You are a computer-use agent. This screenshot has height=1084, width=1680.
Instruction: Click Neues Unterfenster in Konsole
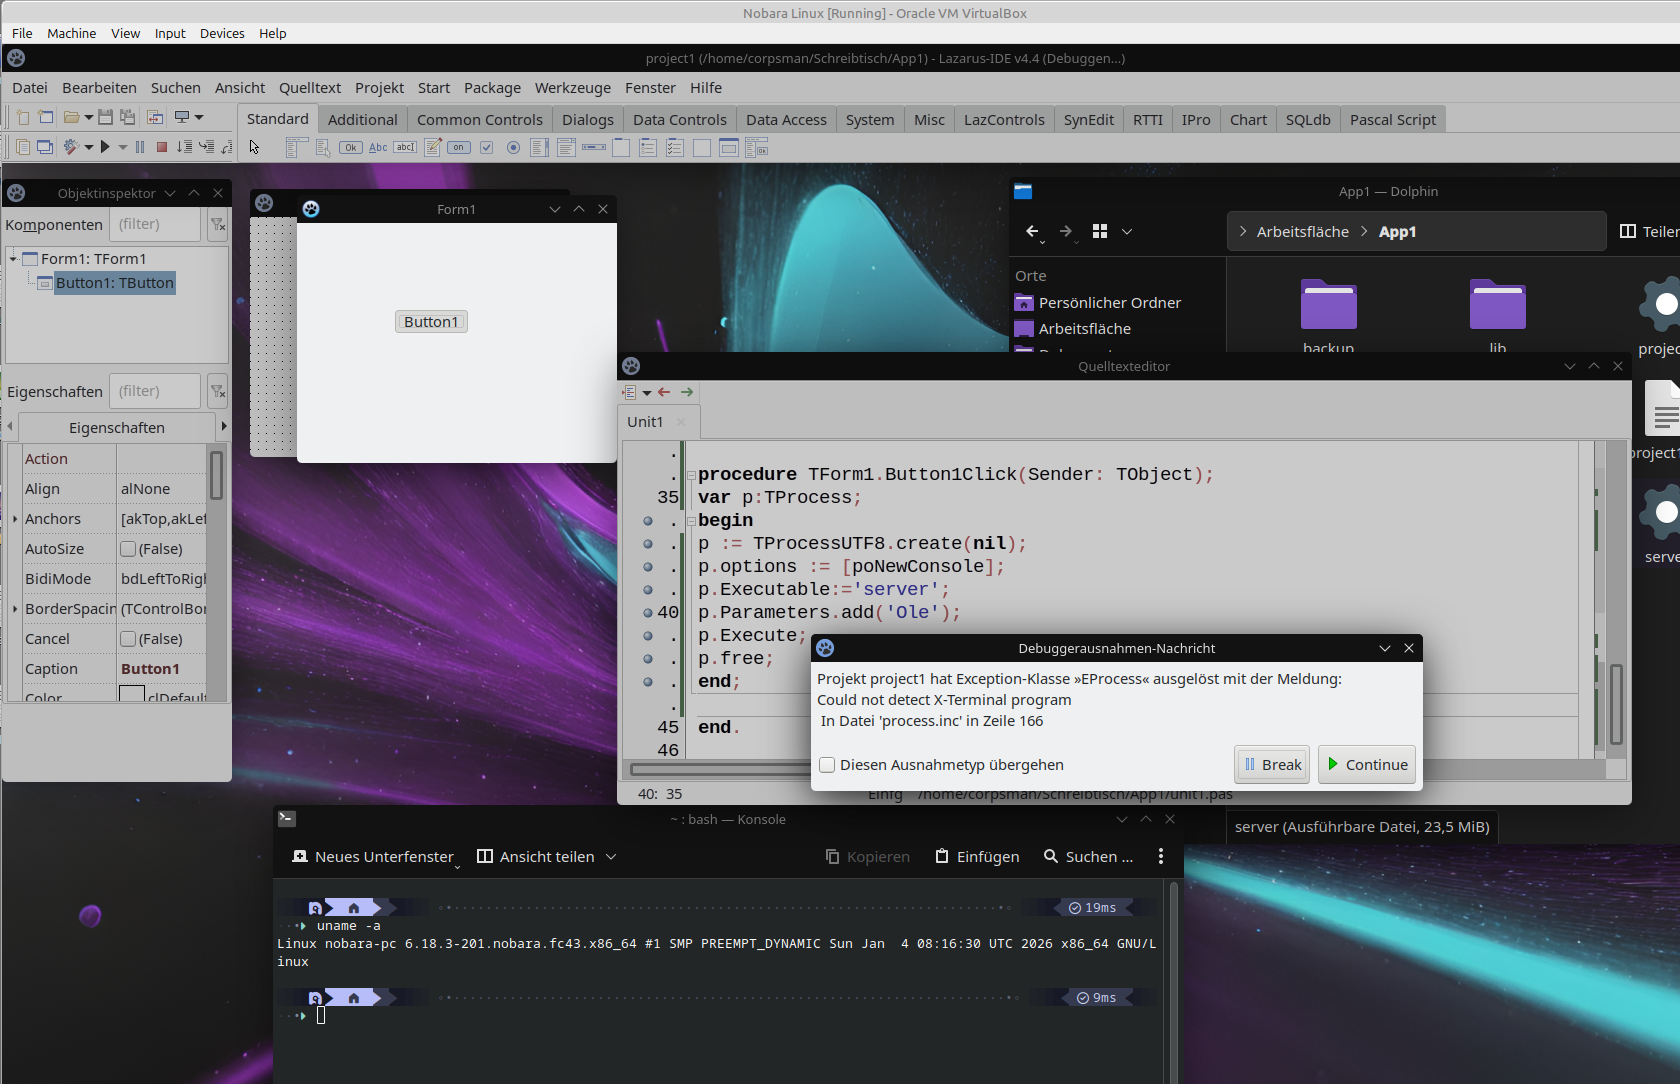click(x=373, y=857)
